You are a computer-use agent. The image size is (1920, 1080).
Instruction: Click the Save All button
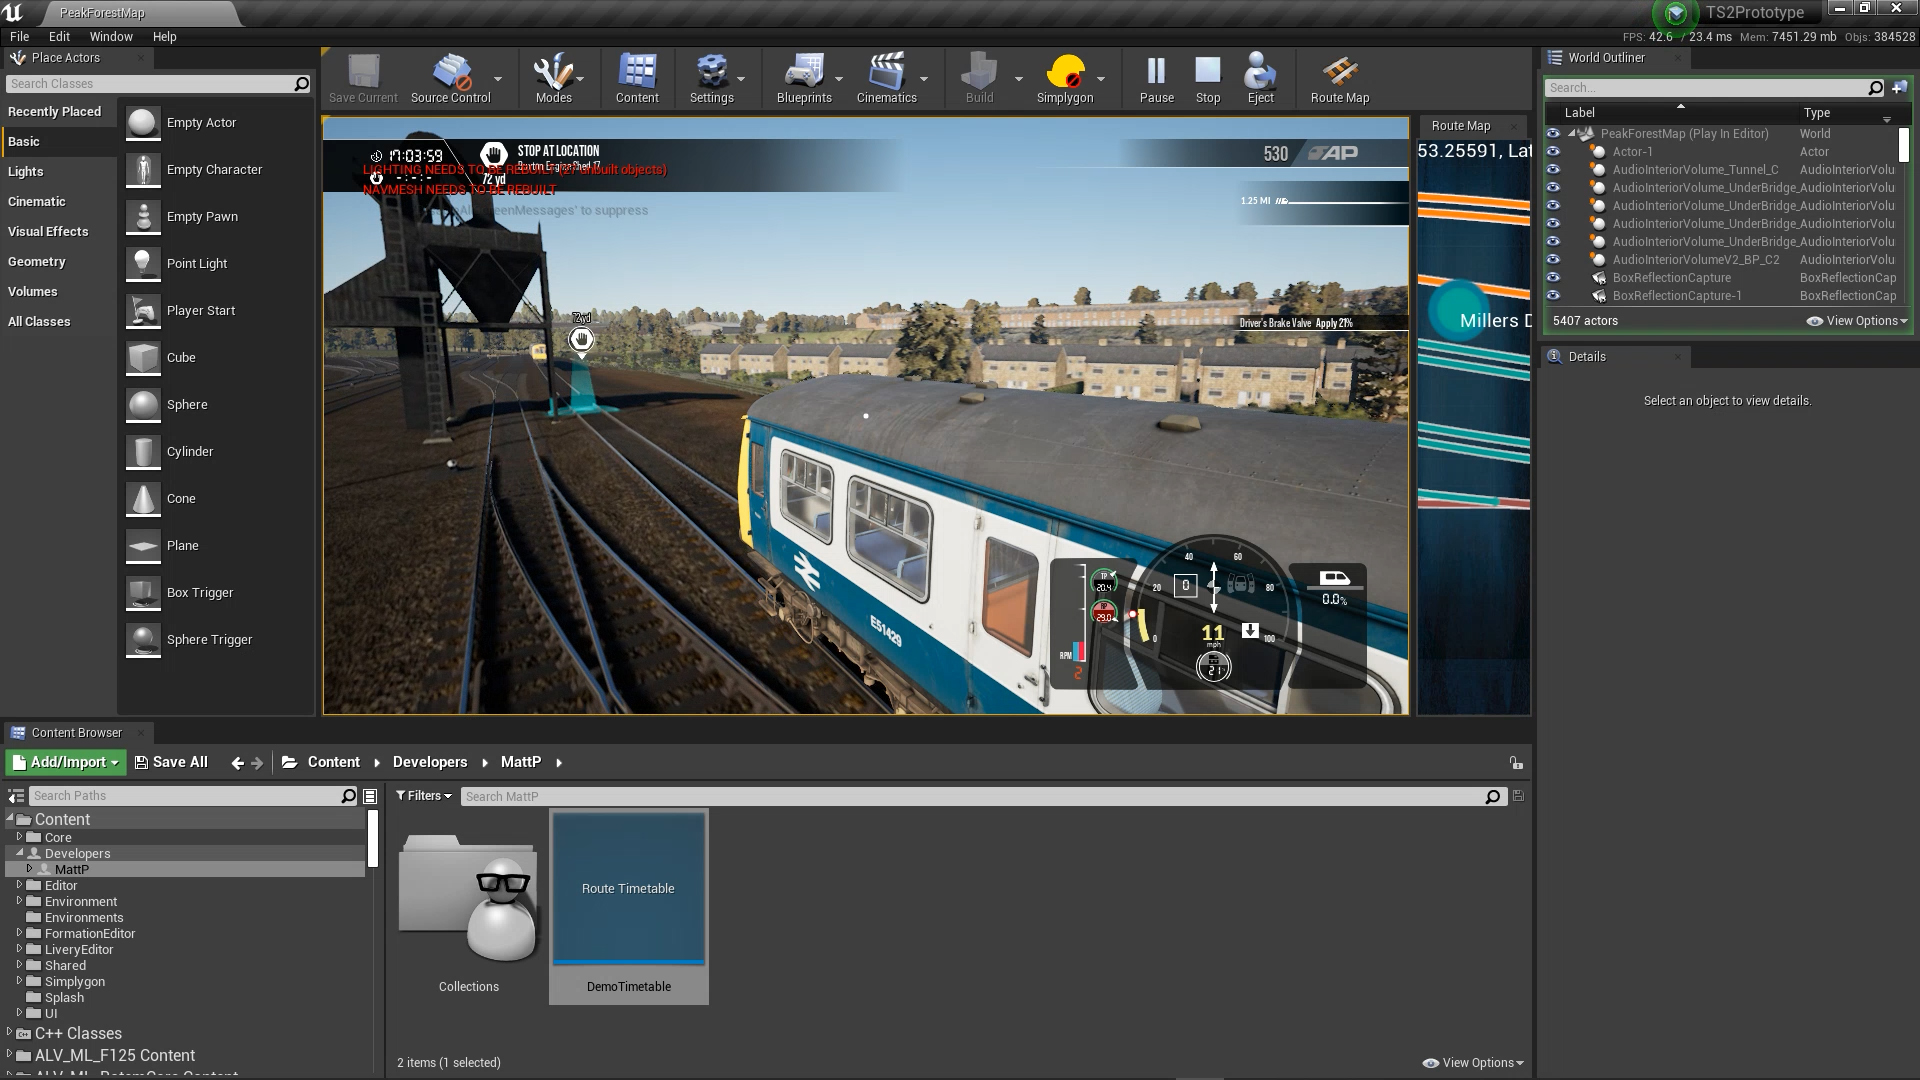[x=171, y=761]
